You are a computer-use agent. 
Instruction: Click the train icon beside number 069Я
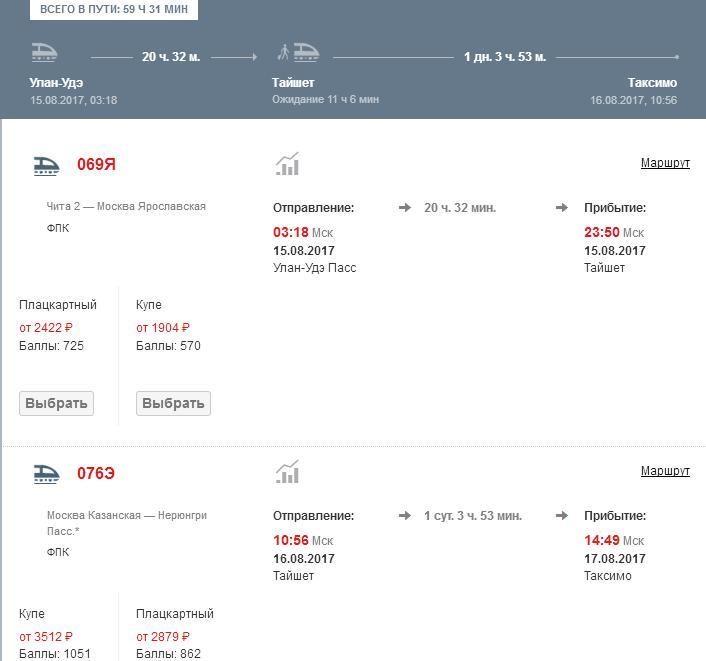[x=47, y=166]
